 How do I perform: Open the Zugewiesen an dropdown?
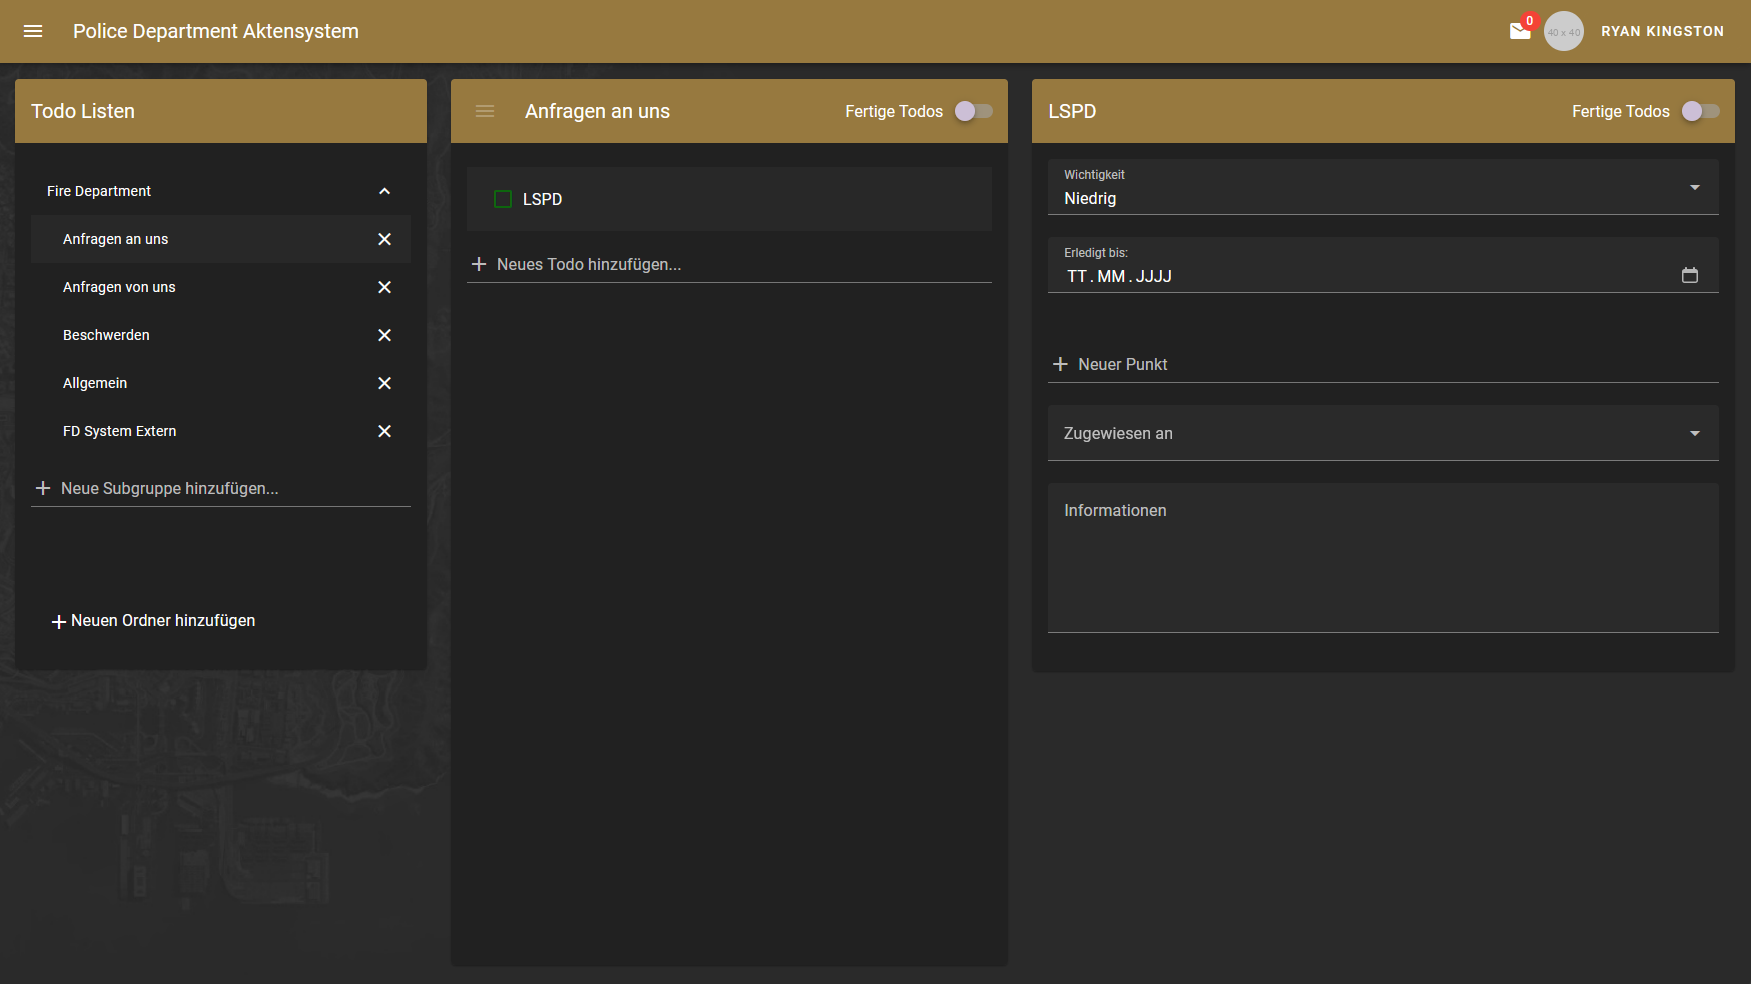tap(1383, 433)
